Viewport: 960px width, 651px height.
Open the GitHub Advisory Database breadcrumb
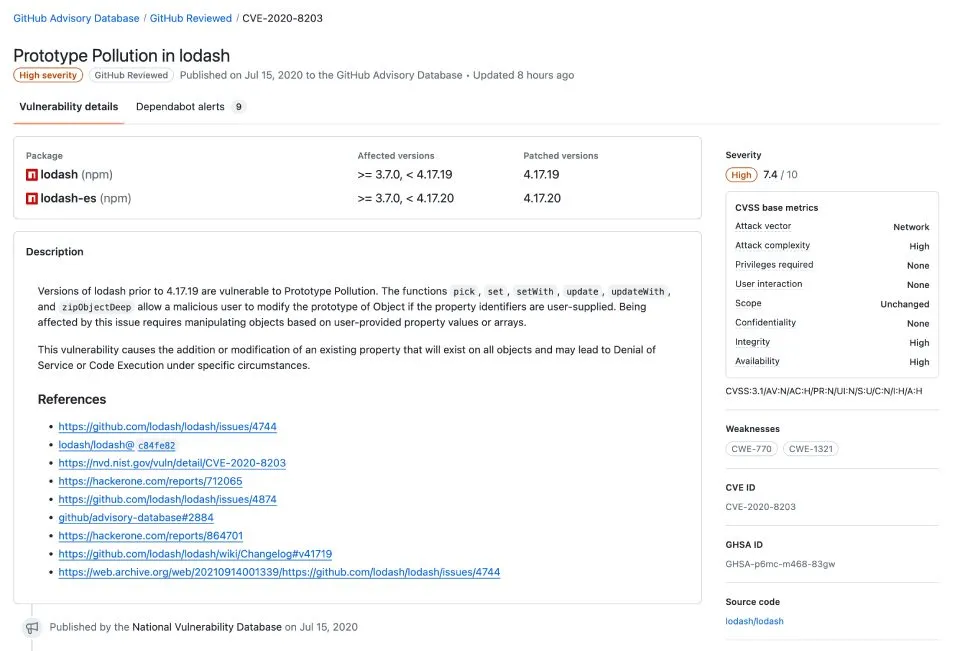(74, 17)
